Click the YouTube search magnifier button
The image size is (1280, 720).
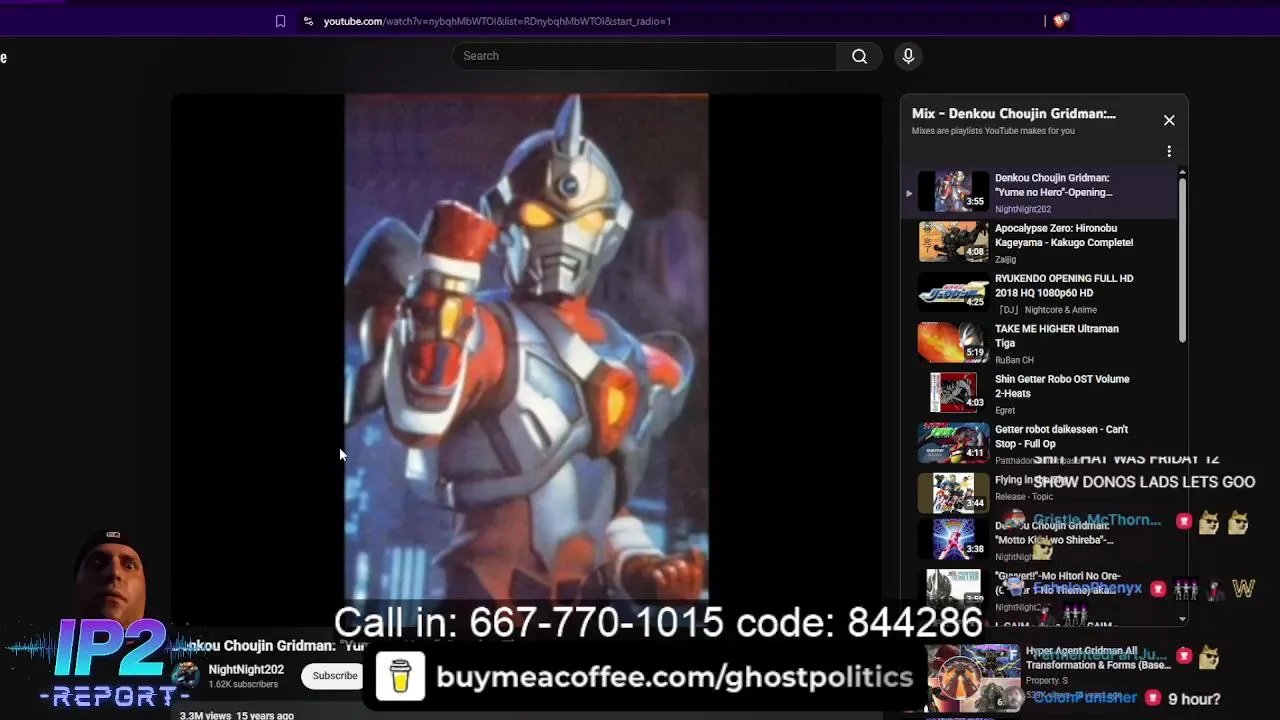(859, 56)
